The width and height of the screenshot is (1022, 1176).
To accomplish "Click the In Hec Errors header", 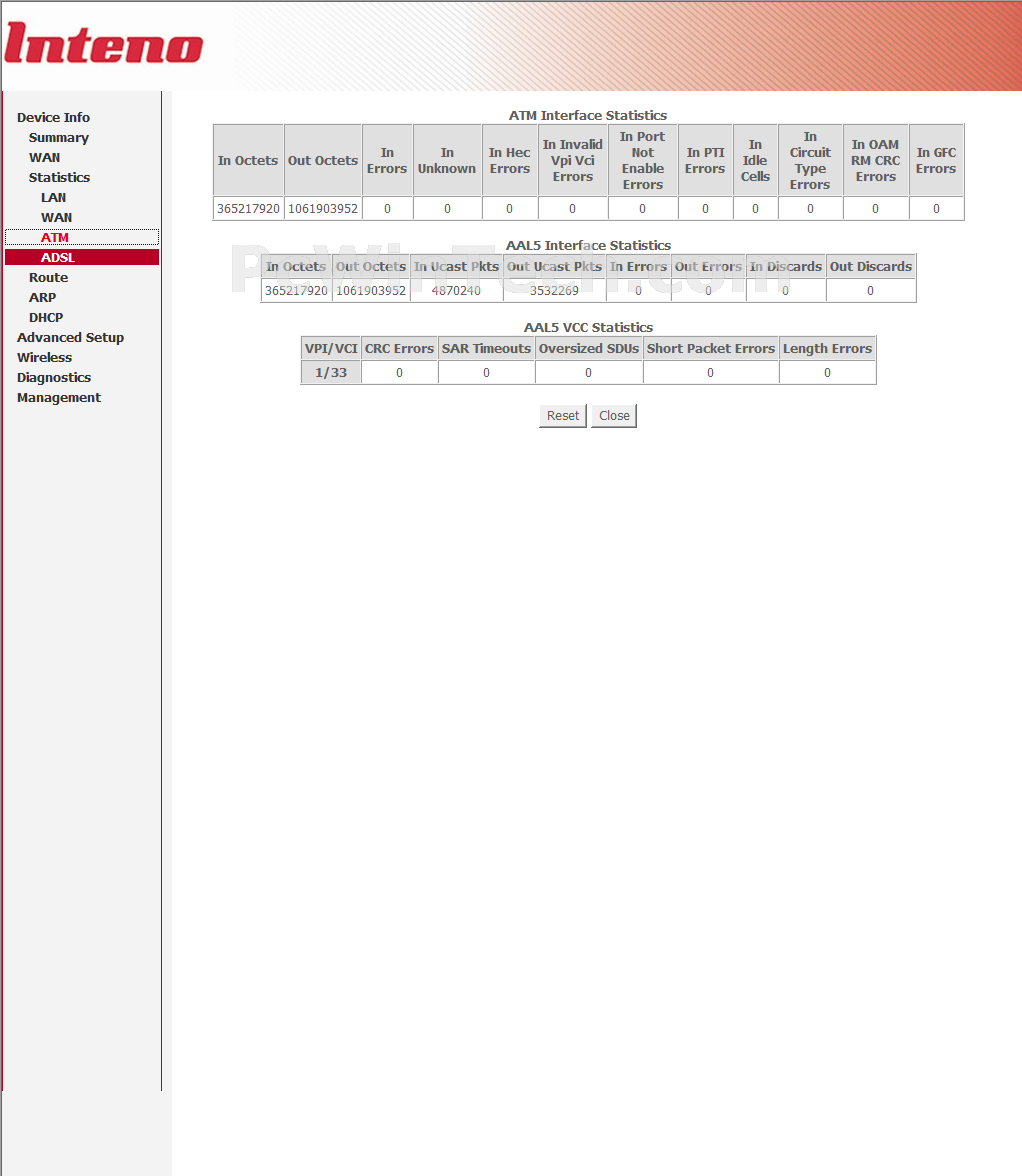I will point(510,160).
